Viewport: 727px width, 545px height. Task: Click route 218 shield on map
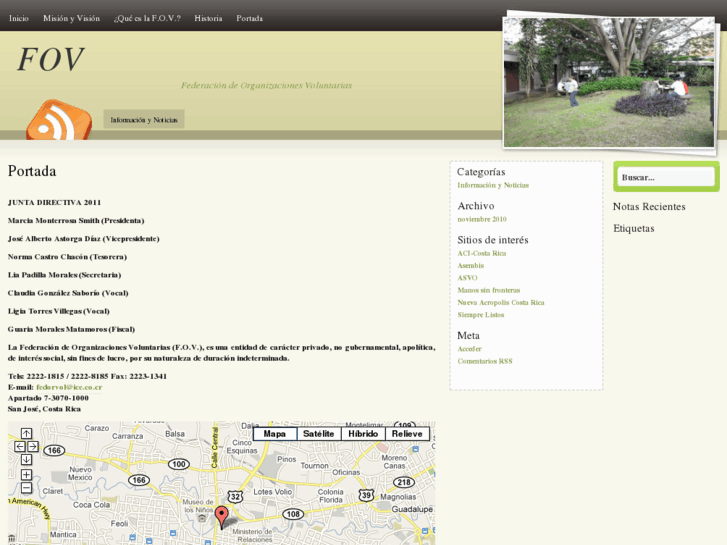[x=404, y=482]
